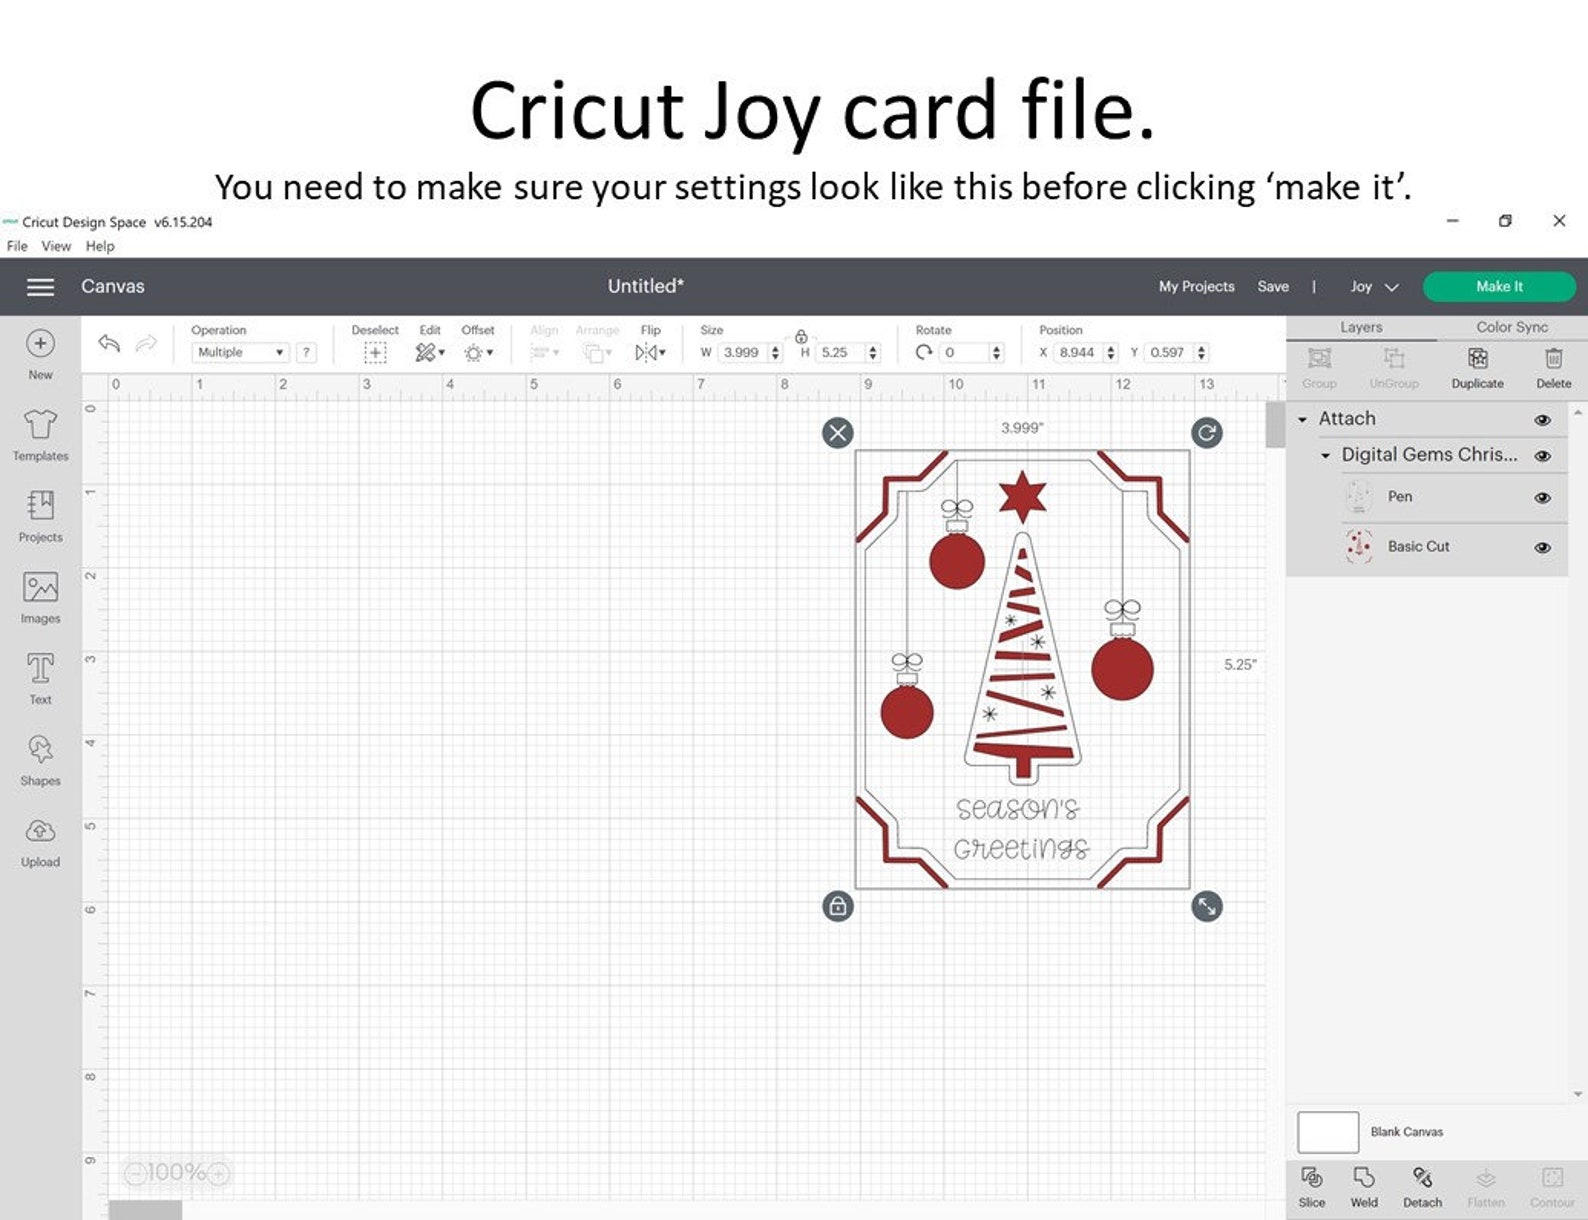1588x1220 pixels.
Task: Open the Shapes tool
Action: pyautogui.click(x=40, y=760)
